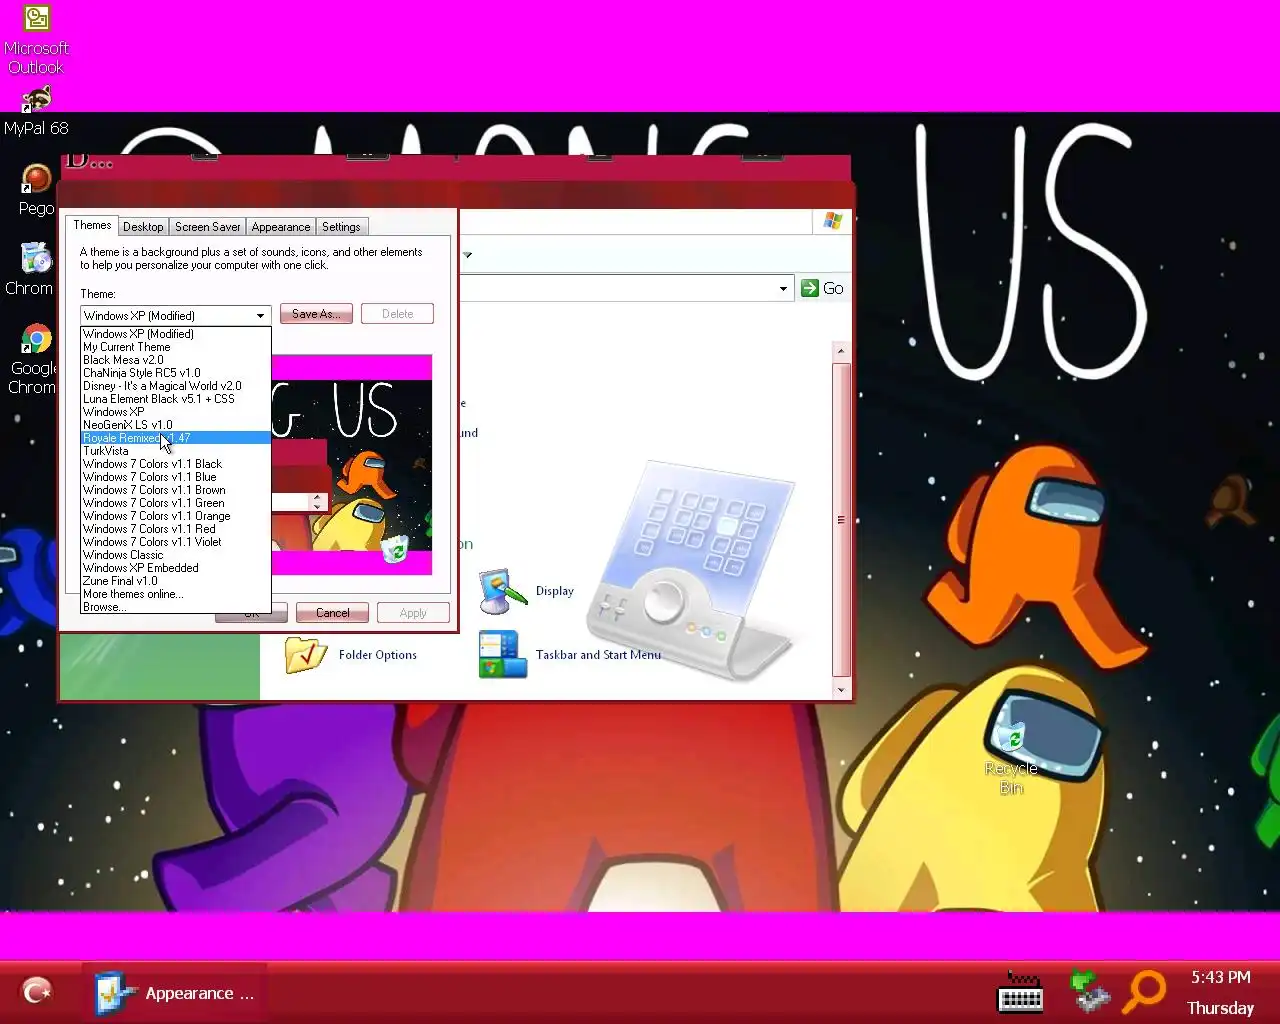Click the Apply button
The width and height of the screenshot is (1280, 1024).
pyautogui.click(x=413, y=613)
